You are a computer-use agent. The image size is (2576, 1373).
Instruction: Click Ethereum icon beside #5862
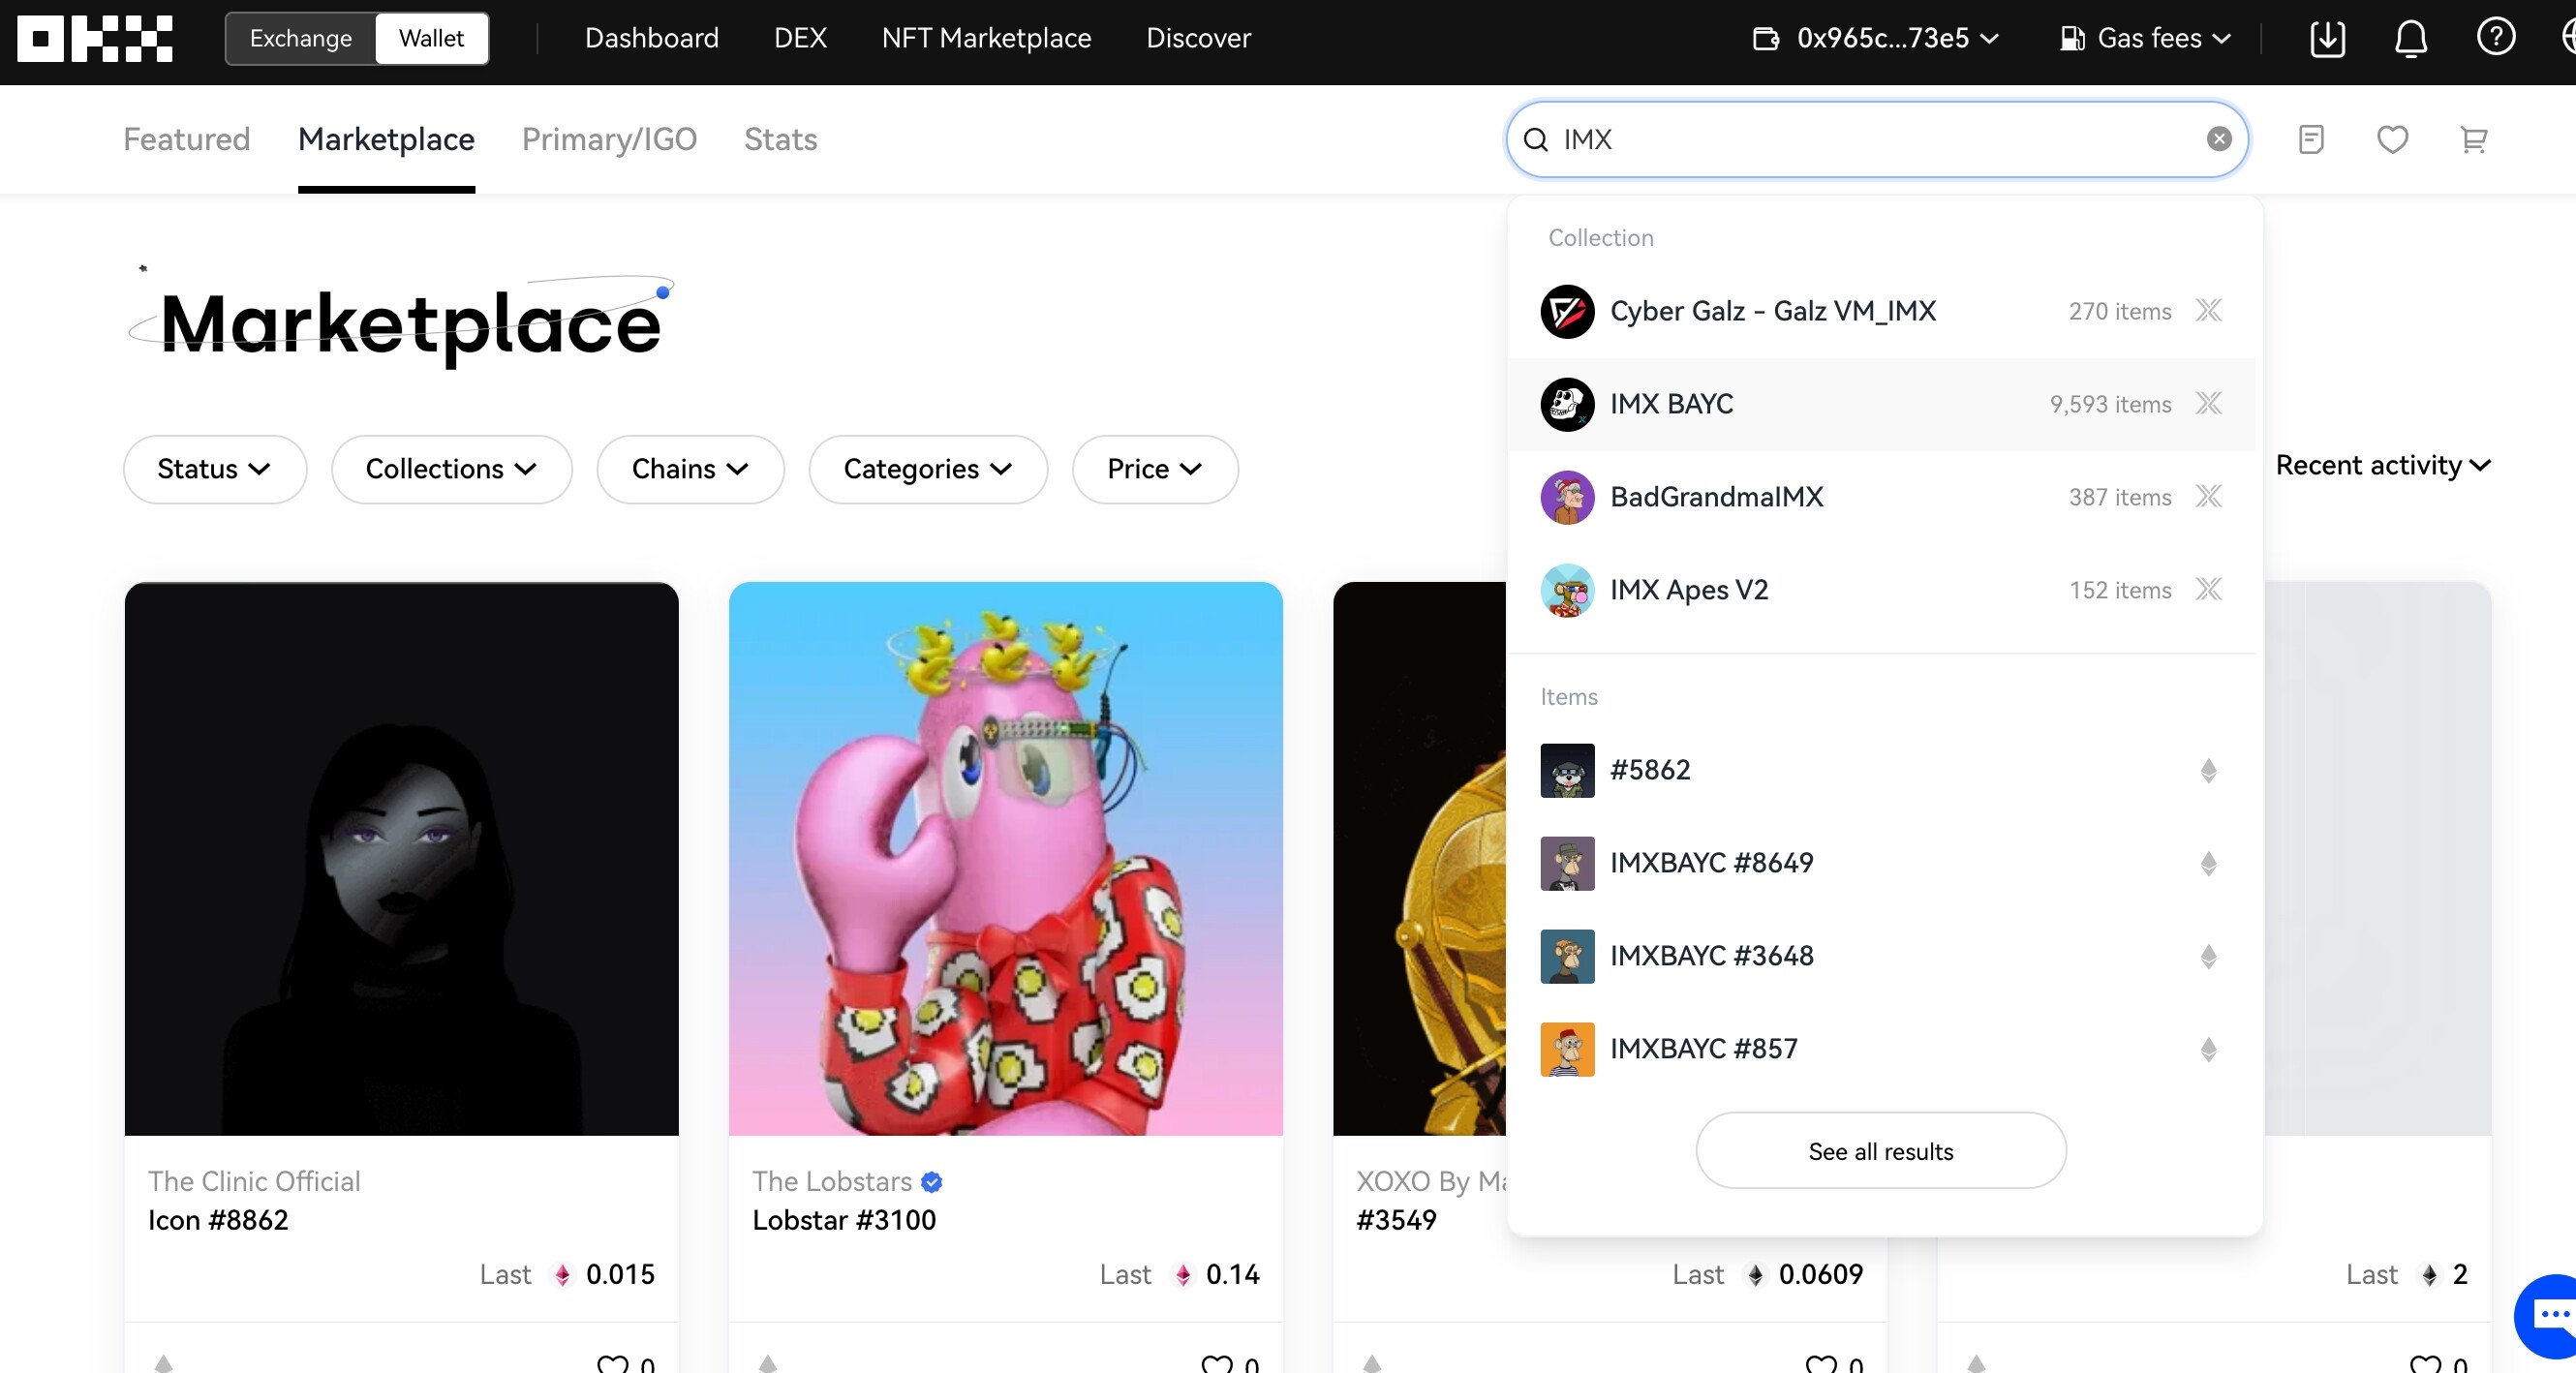click(2208, 770)
